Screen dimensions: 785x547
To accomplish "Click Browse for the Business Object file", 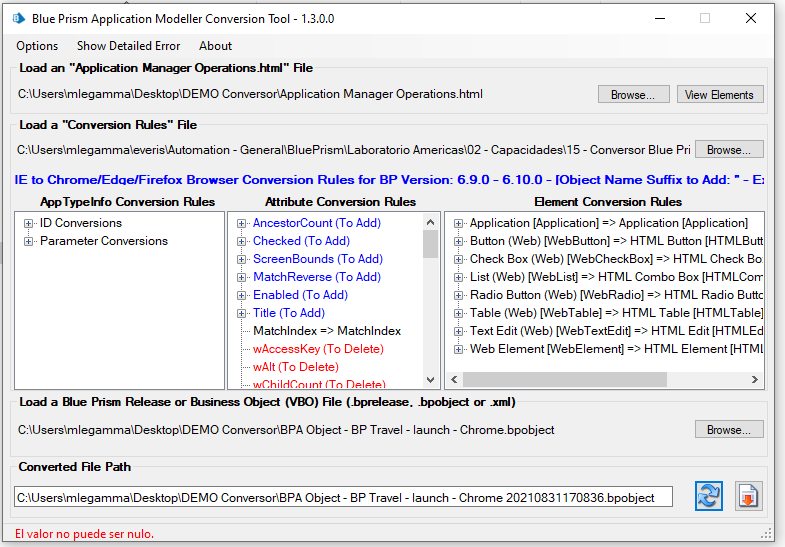I will click(x=729, y=430).
